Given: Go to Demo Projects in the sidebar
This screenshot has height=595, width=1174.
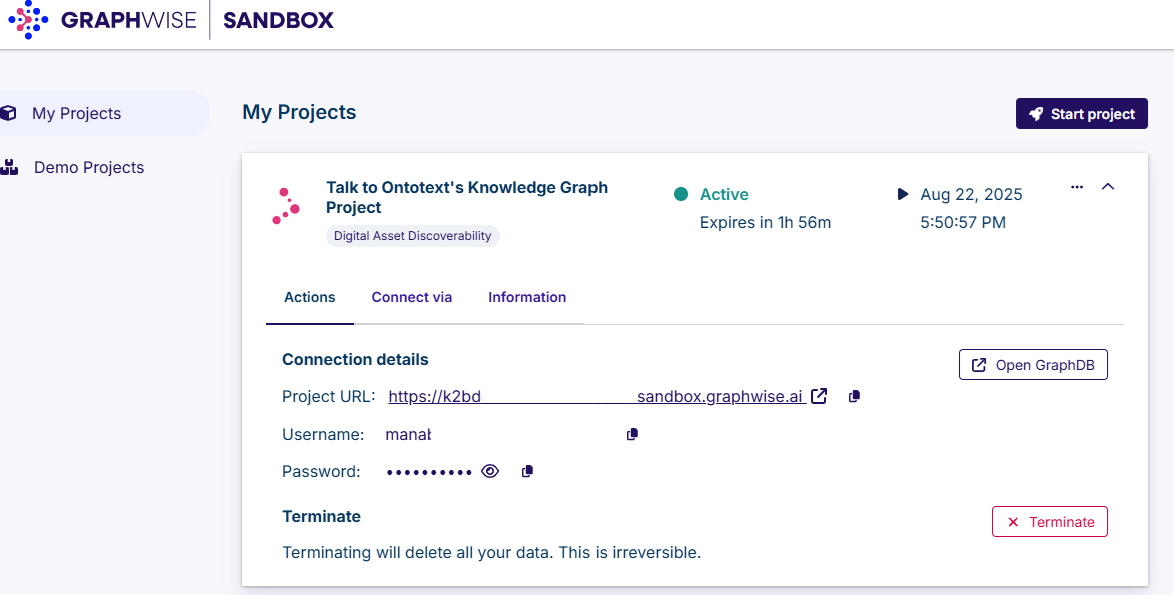Looking at the screenshot, I should [x=89, y=168].
